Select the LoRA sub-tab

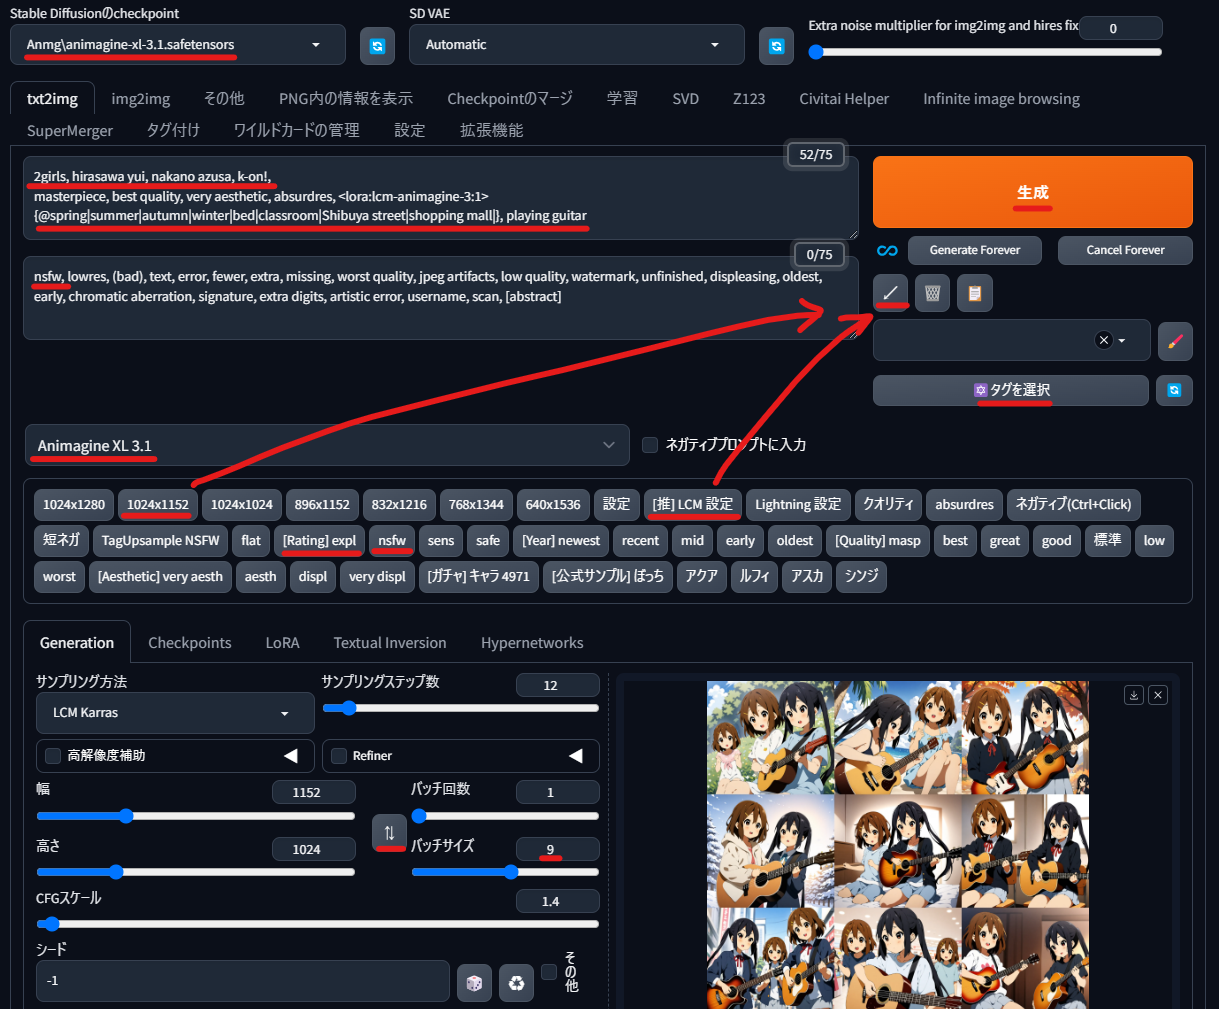coord(282,643)
